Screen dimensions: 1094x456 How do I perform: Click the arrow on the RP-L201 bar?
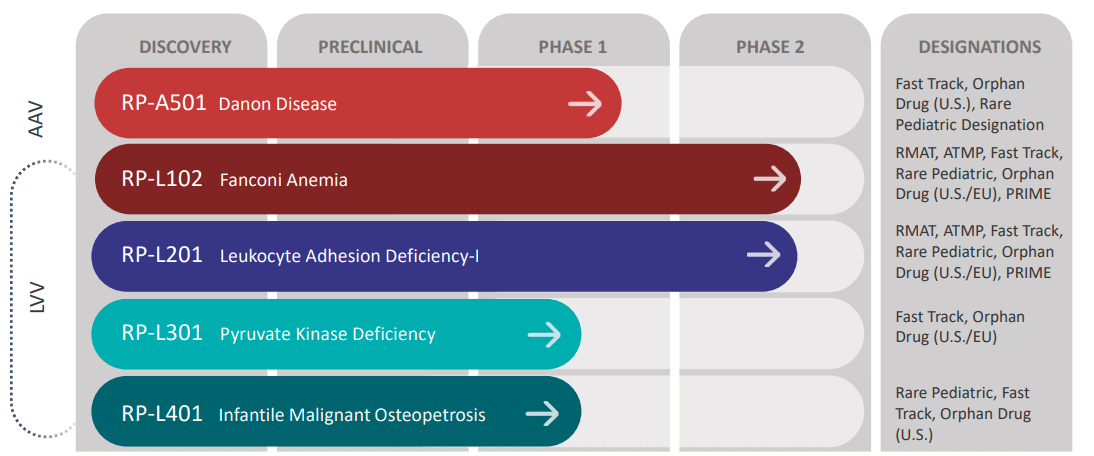tap(764, 254)
